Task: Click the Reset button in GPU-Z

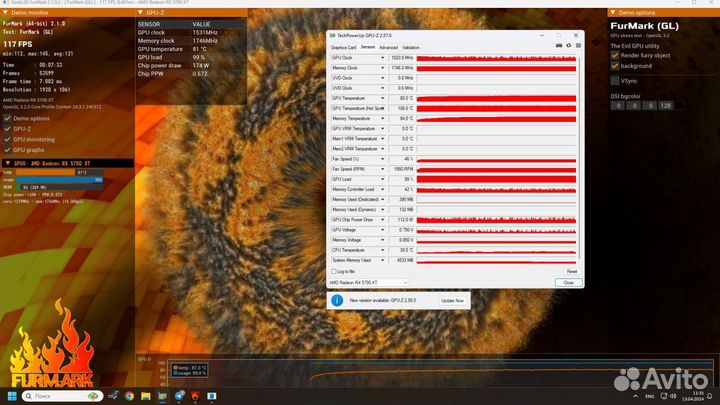Action: 572,271
